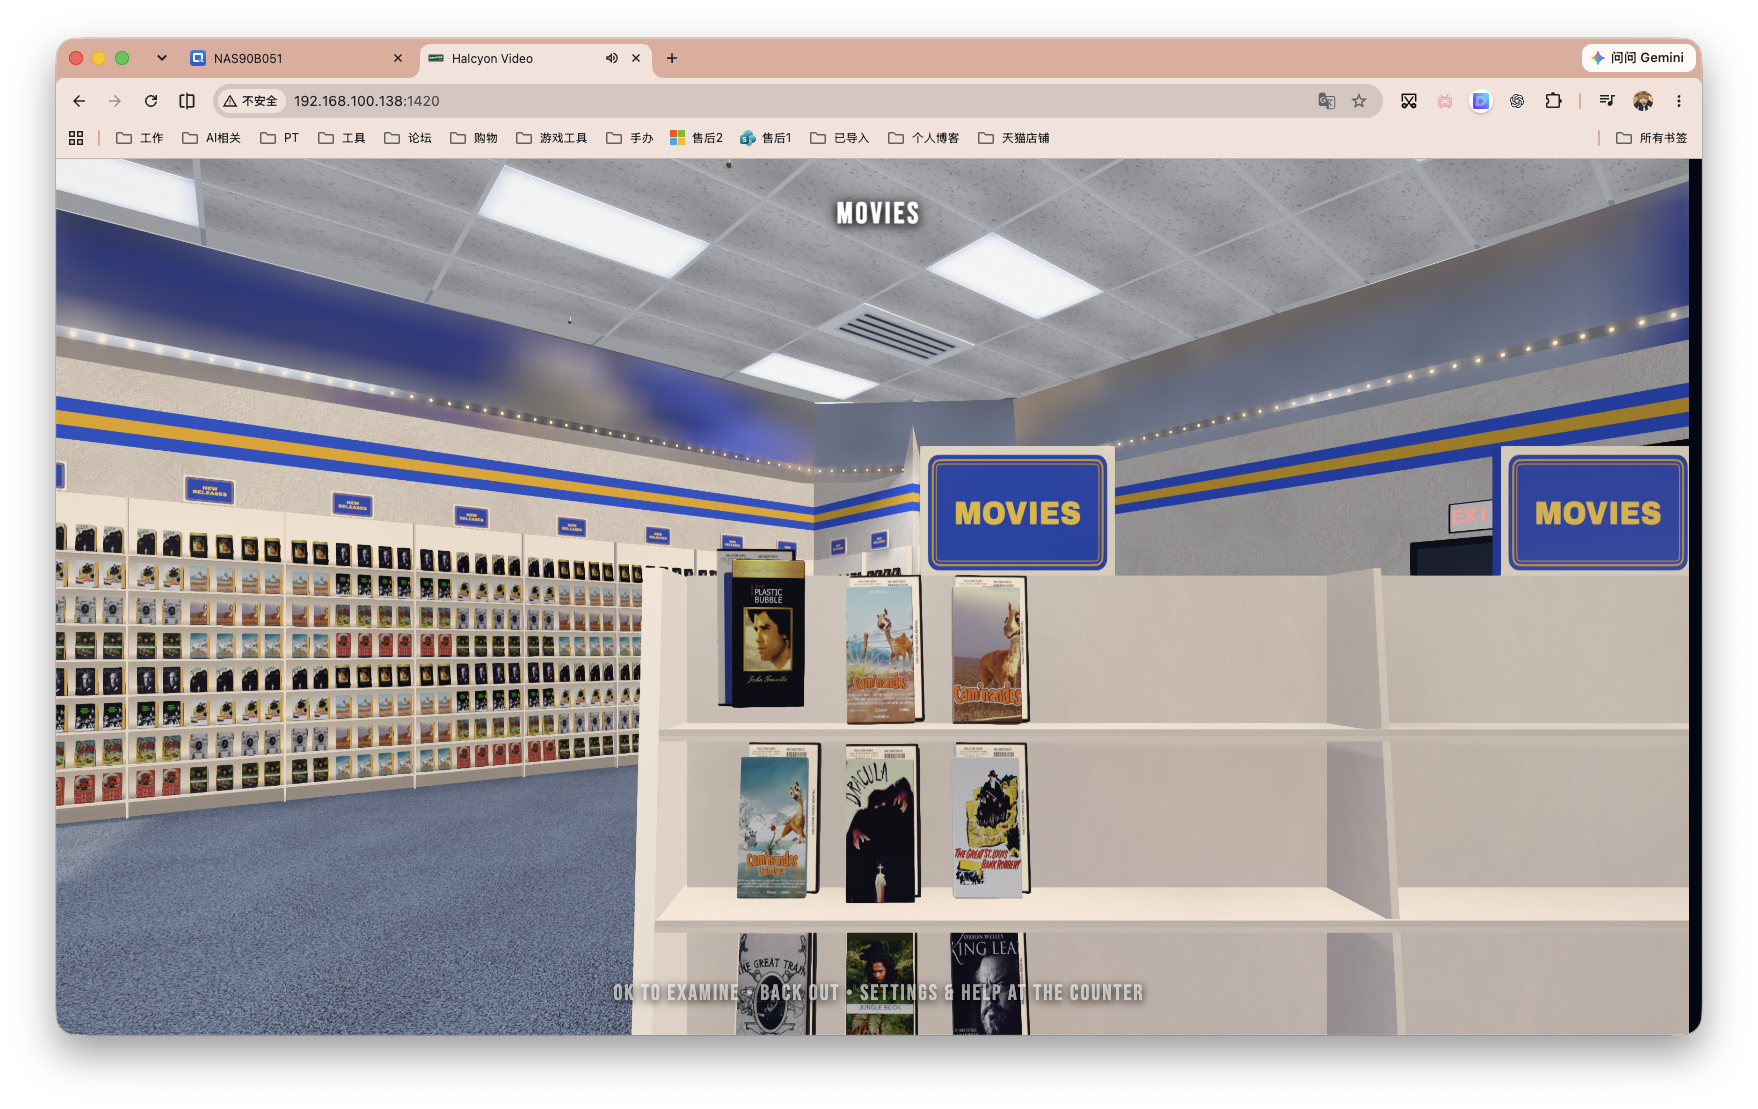Reload the Halcyon Video page
Viewport: 1758px width, 1109px height.
coord(151,101)
